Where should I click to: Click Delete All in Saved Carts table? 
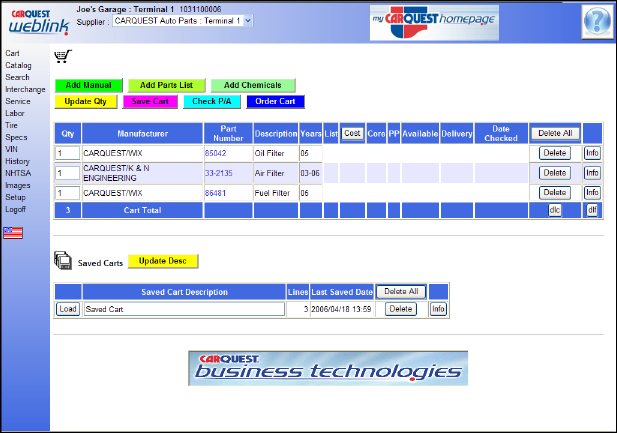point(401,292)
